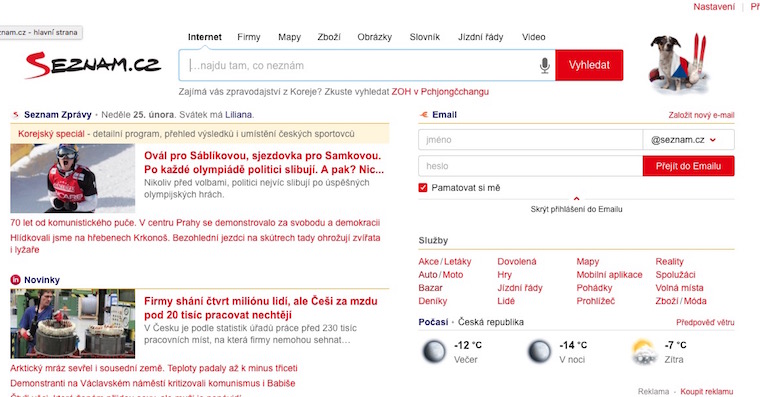The image size is (760, 397).
Task: Open the Video tab
Action: [x=534, y=37]
